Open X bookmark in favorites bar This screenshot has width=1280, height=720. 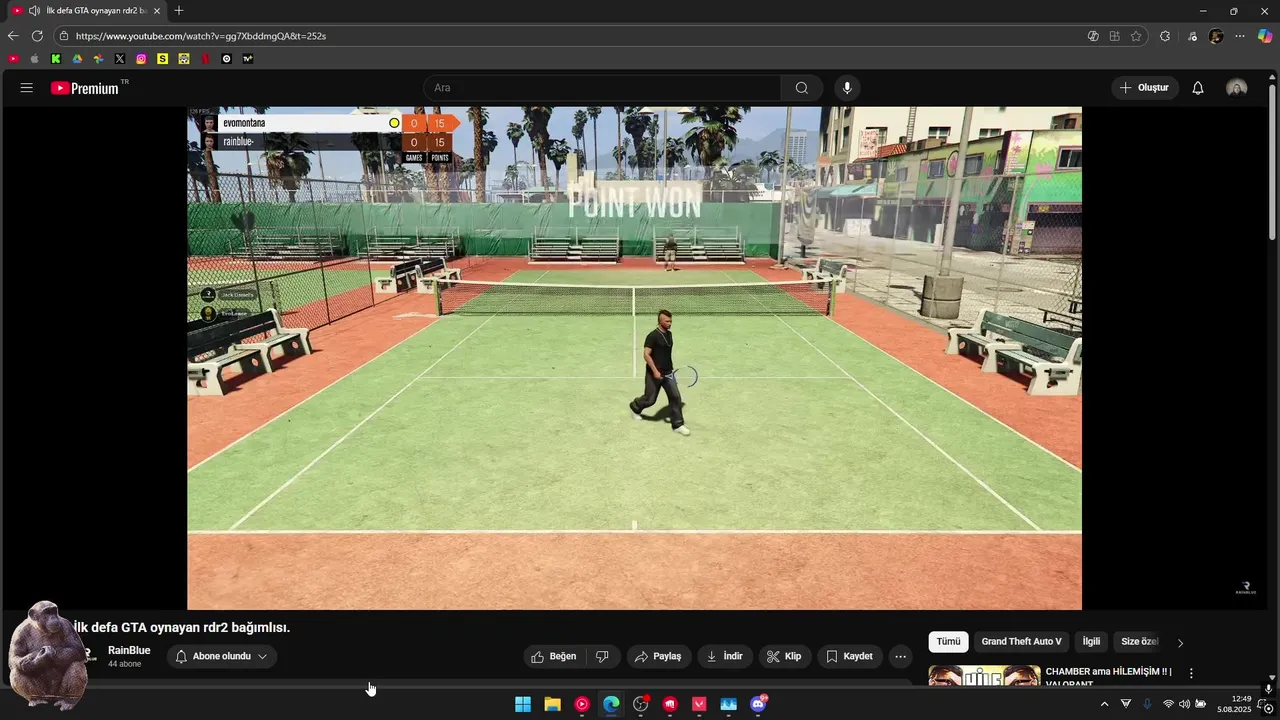point(120,59)
